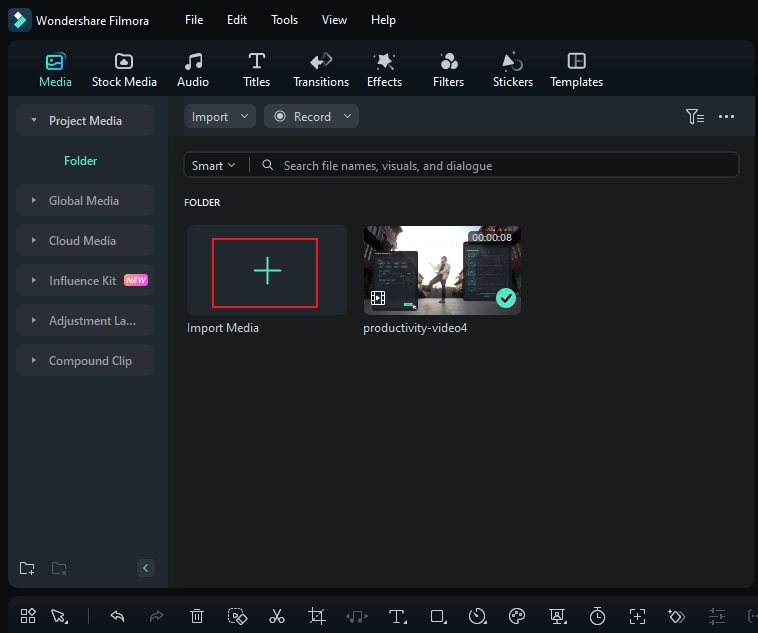Open the speed control icon

pos(478,616)
